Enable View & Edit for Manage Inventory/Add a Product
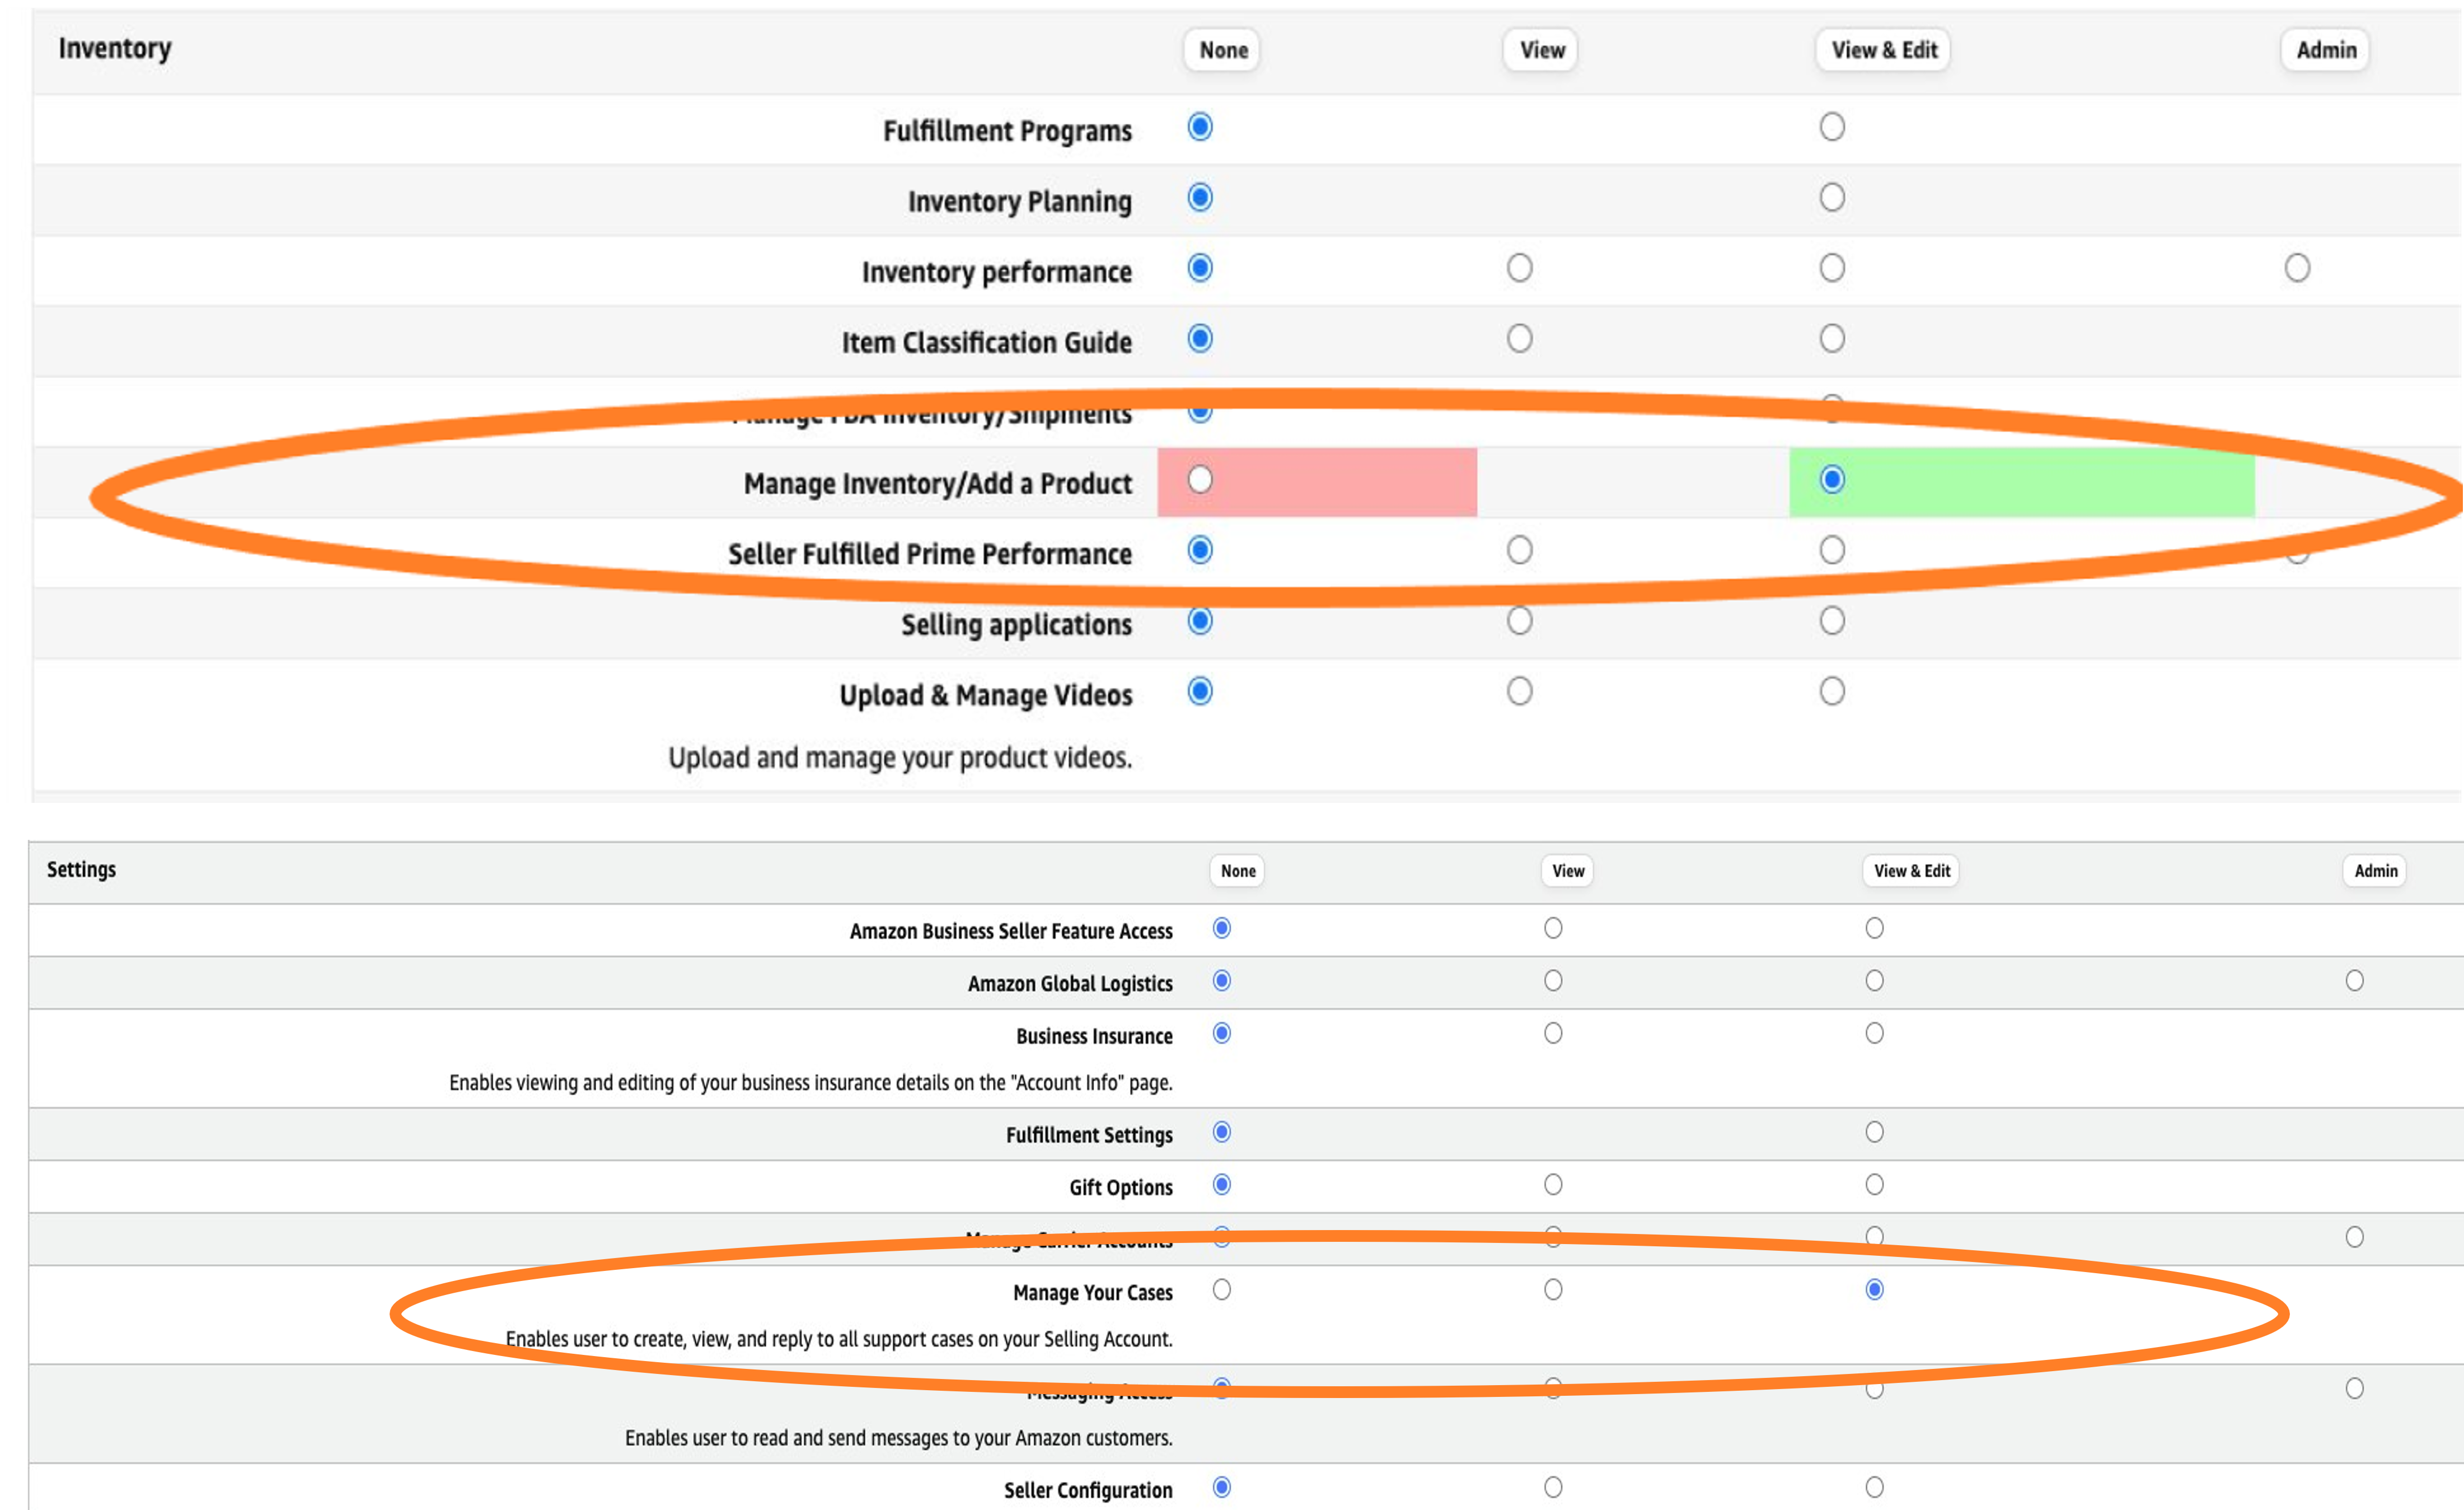2464x1510 pixels. [x=1831, y=480]
